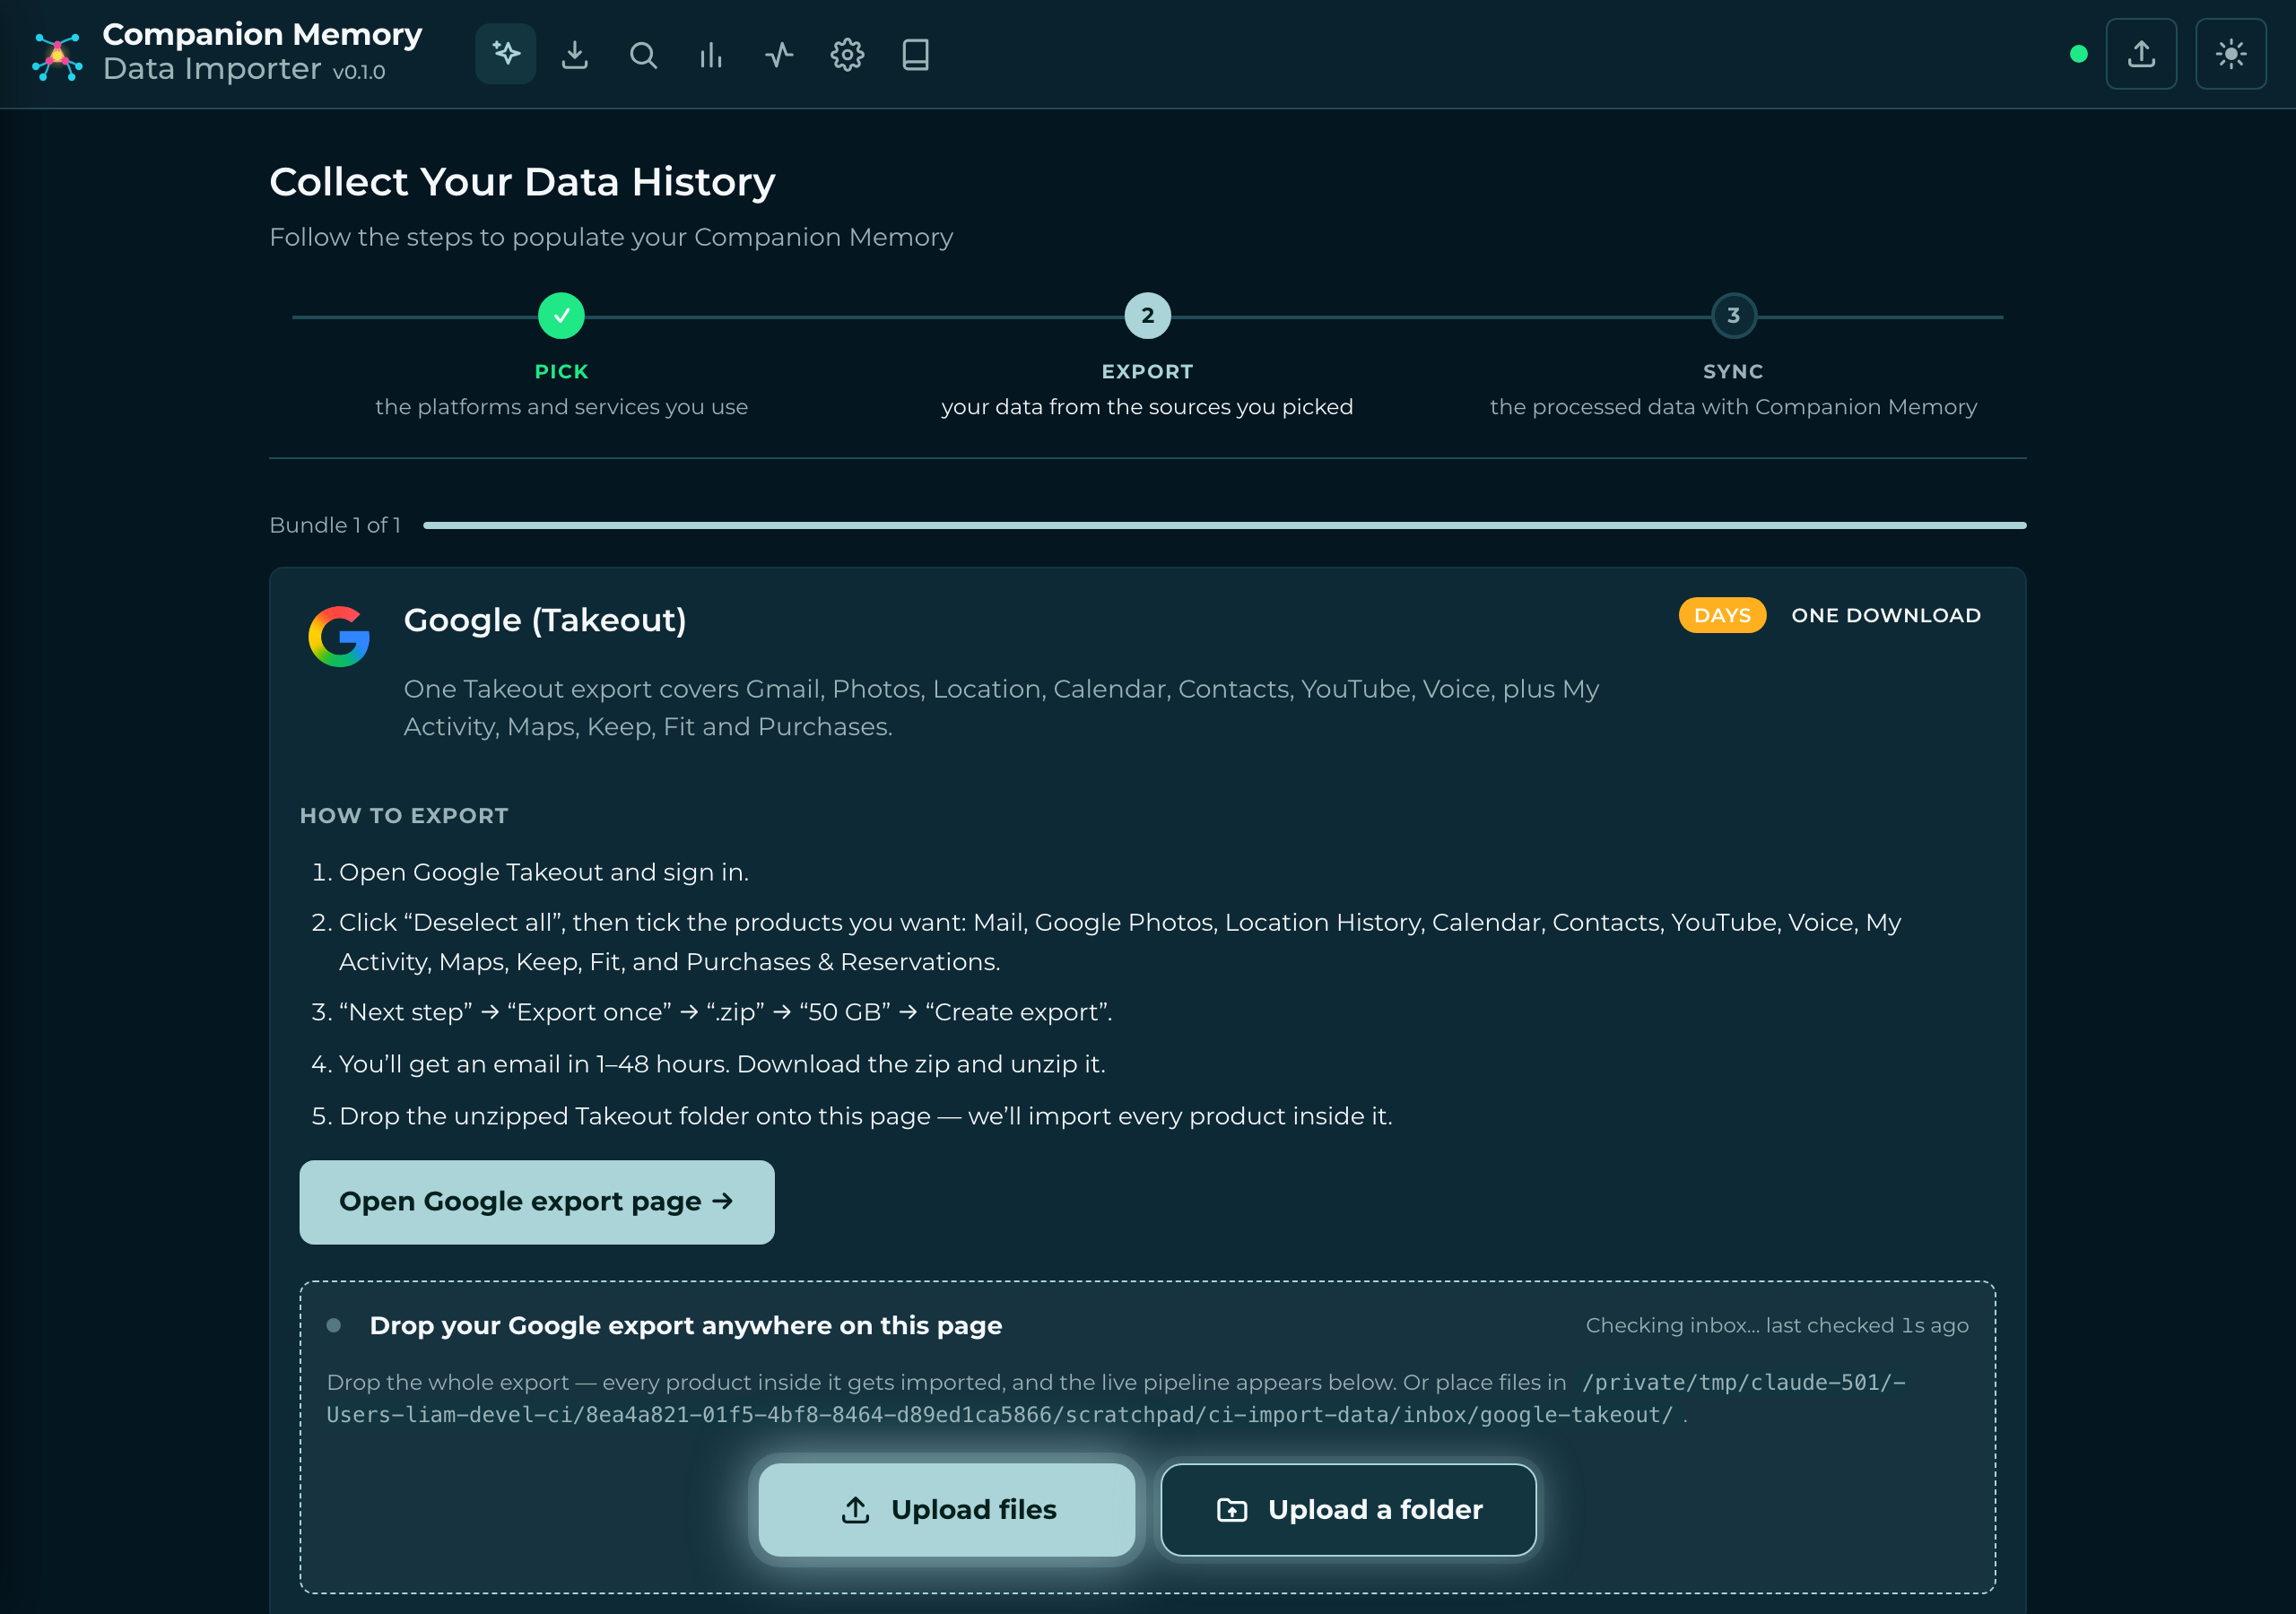The height and width of the screenshot is (1614, 2296).
Task: Go to completed PICK step circle
Action: click(x=561, y=316)
